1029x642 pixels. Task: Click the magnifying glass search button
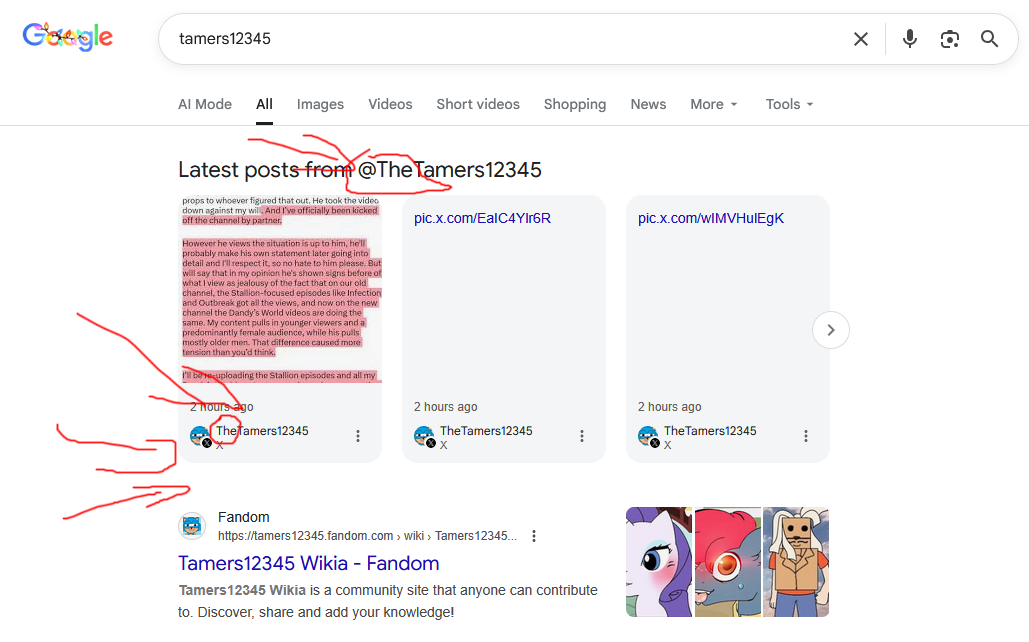989,39
